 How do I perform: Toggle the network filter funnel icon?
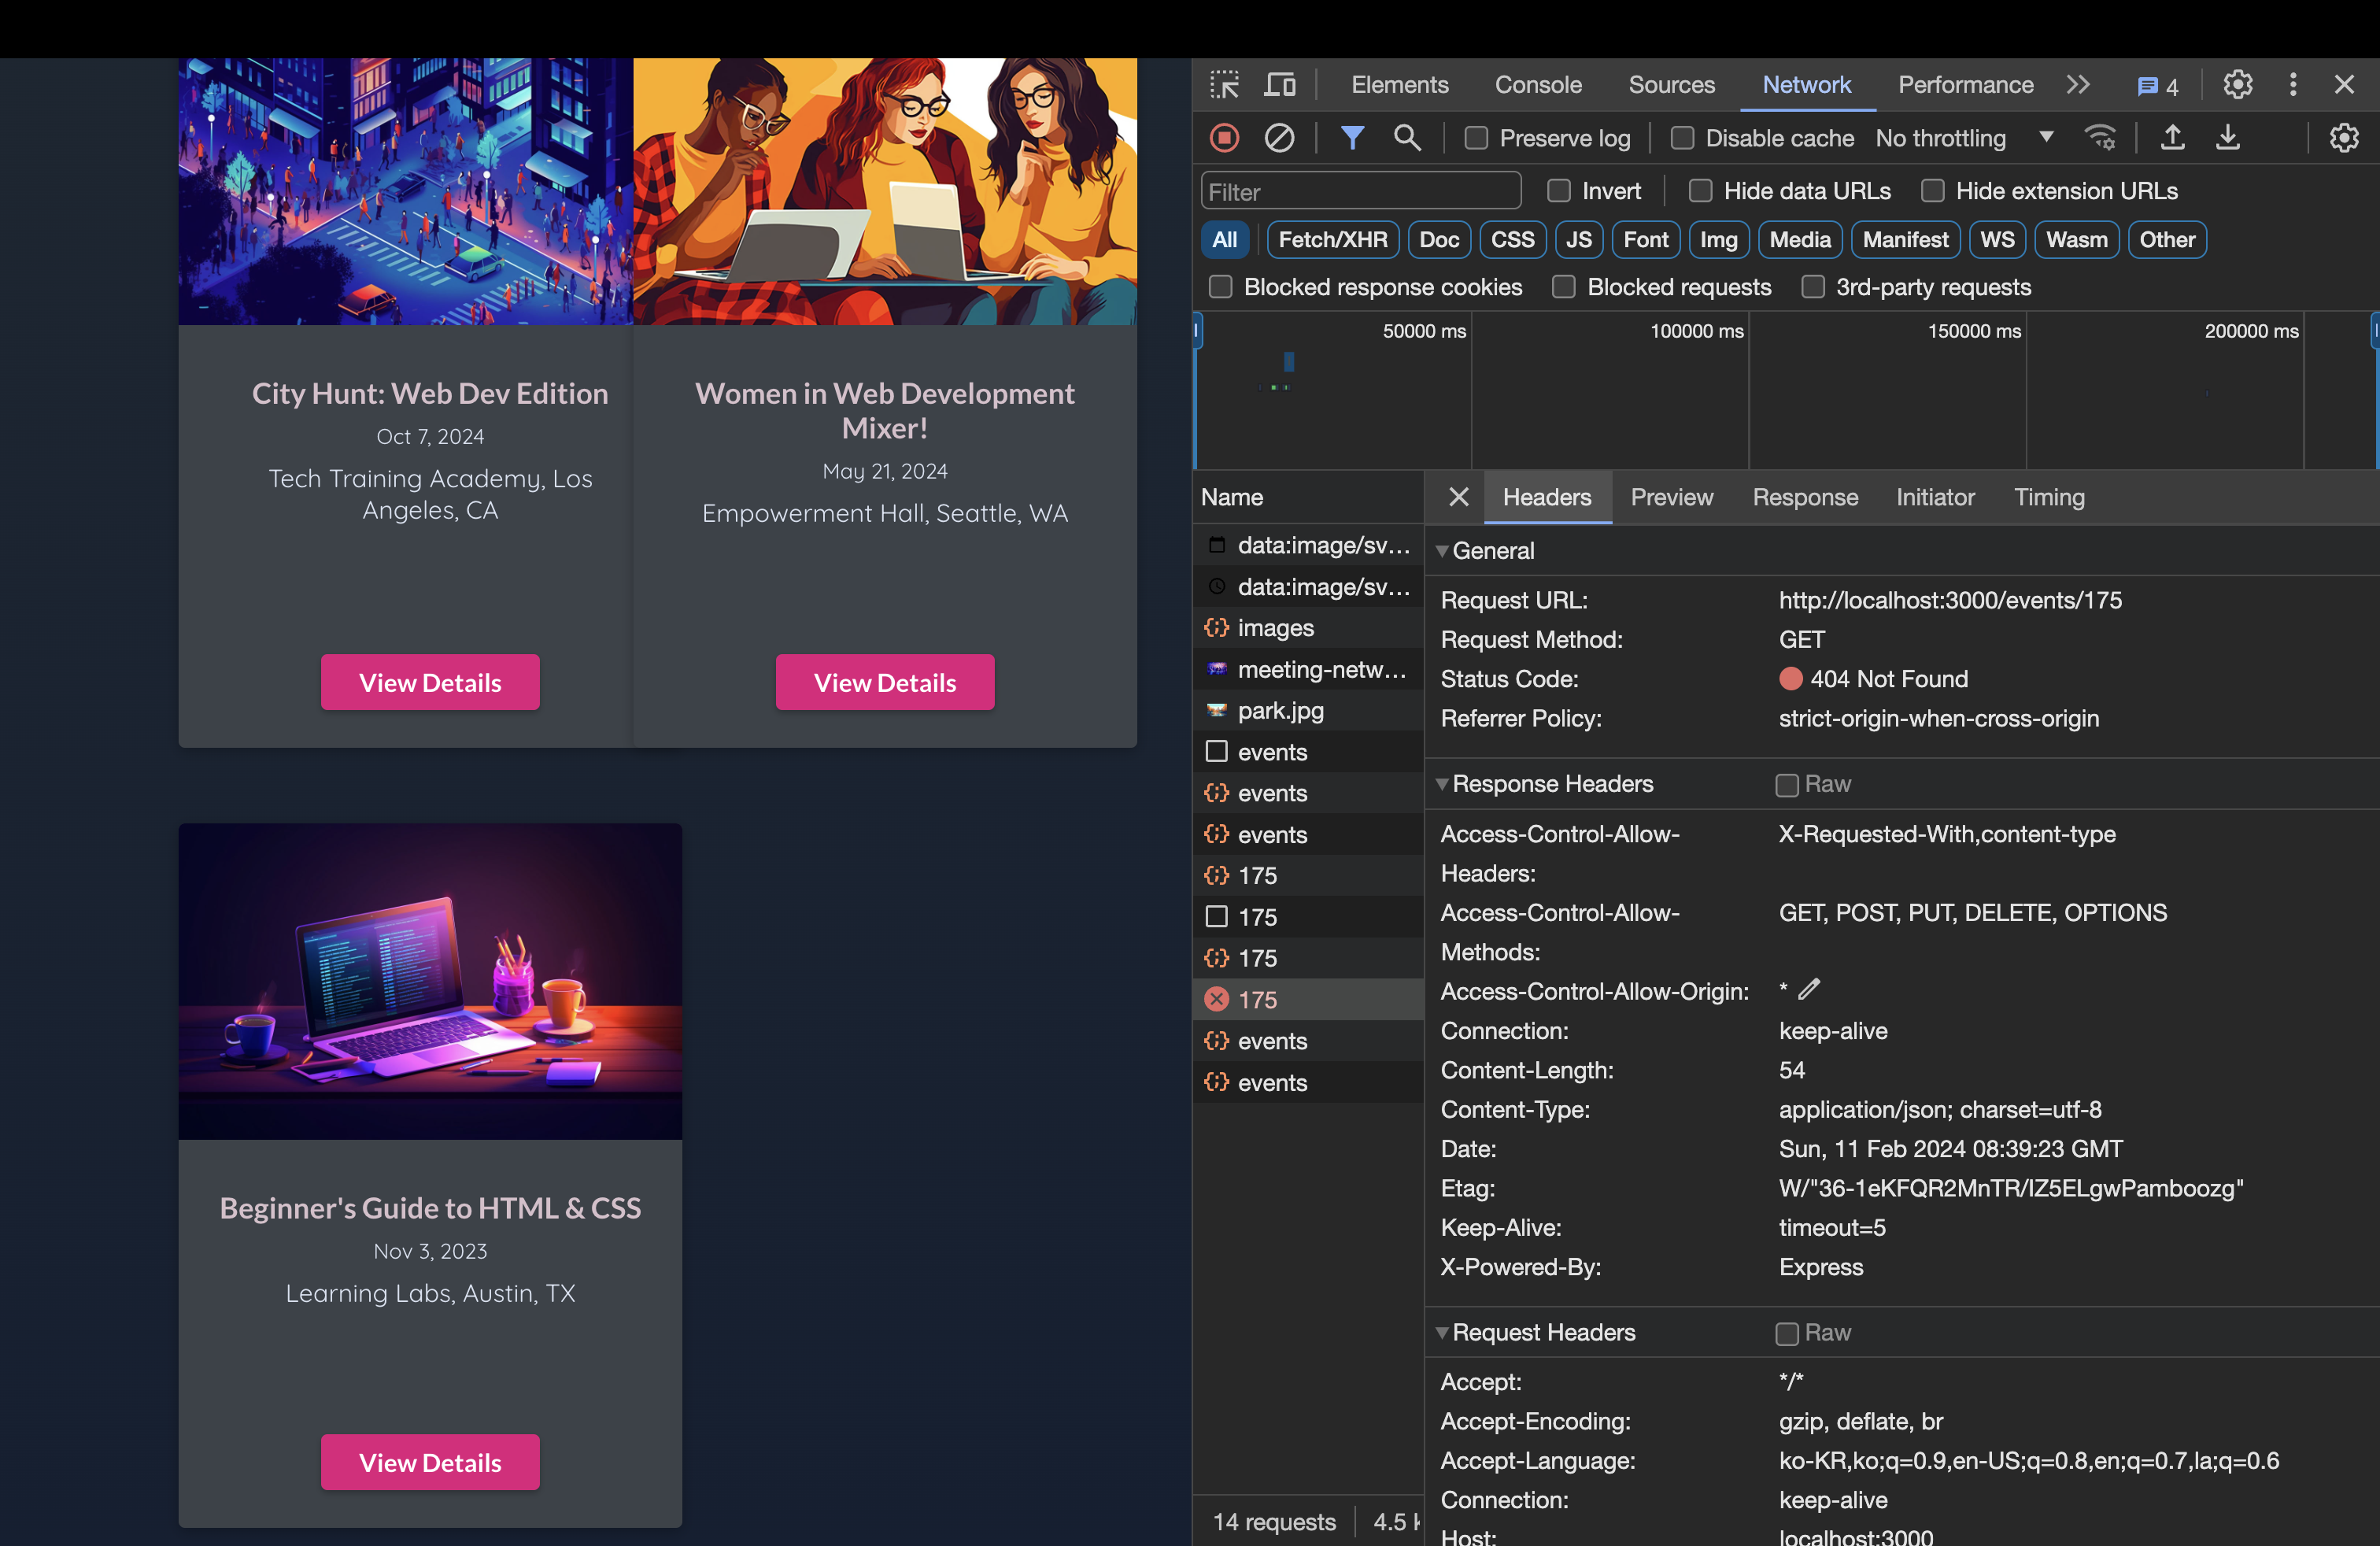(1352, 138)
